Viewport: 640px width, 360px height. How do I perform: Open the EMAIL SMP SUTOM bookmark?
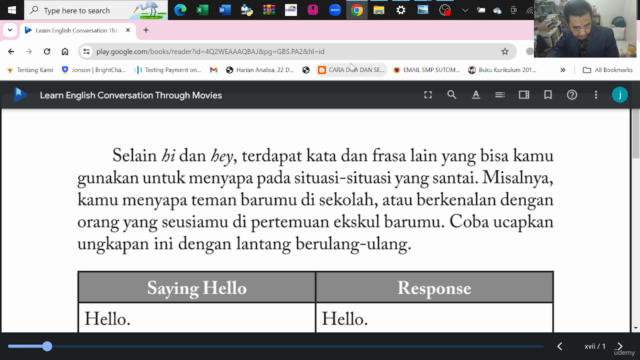click(427, 70)
